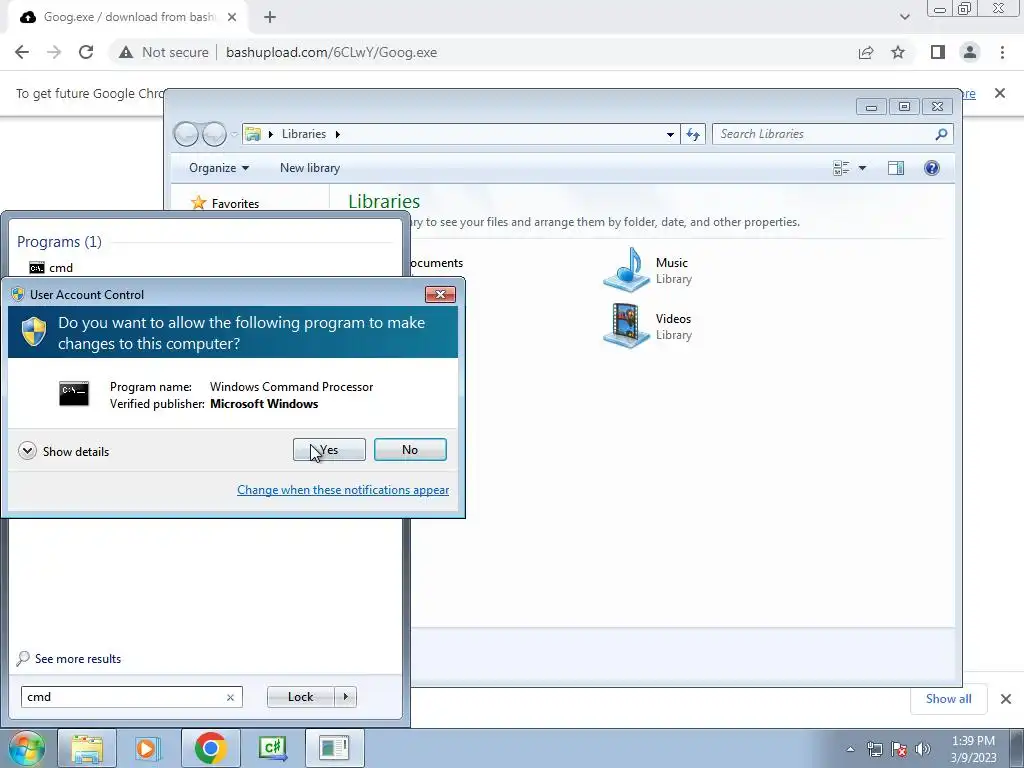Click Yes in User Account Control dialog

(x=329, y=450)
